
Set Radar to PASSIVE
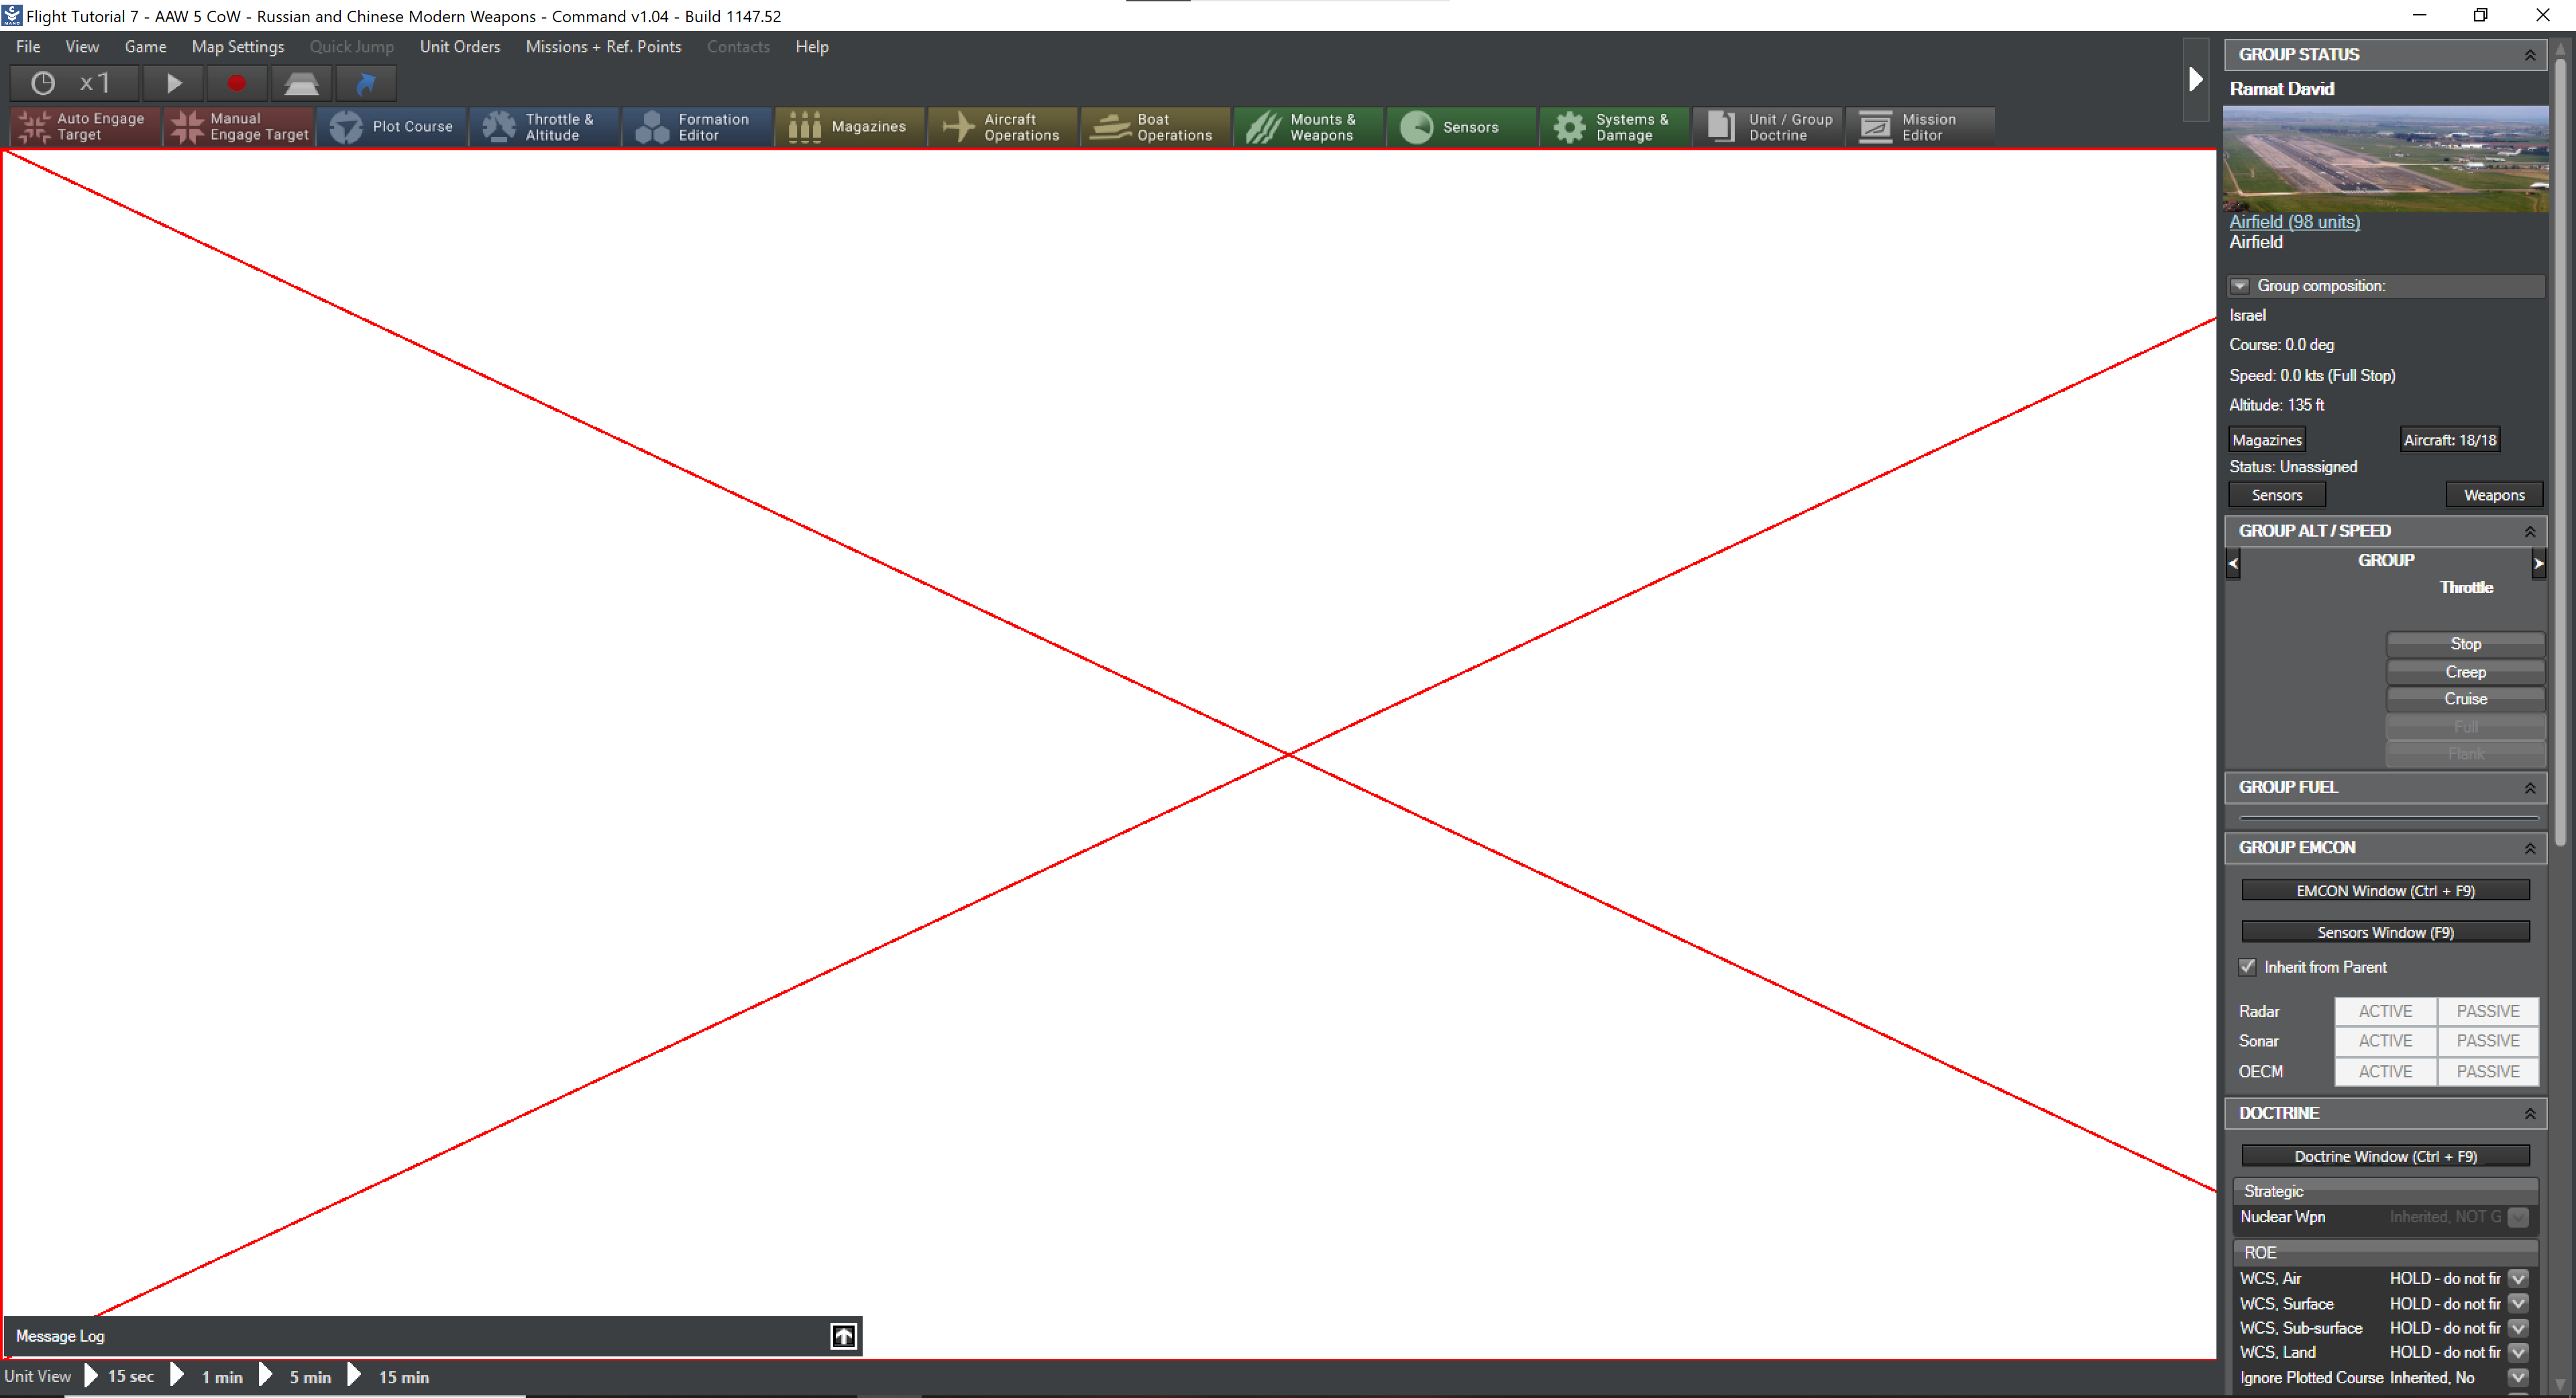[x=2488, y=1011]
